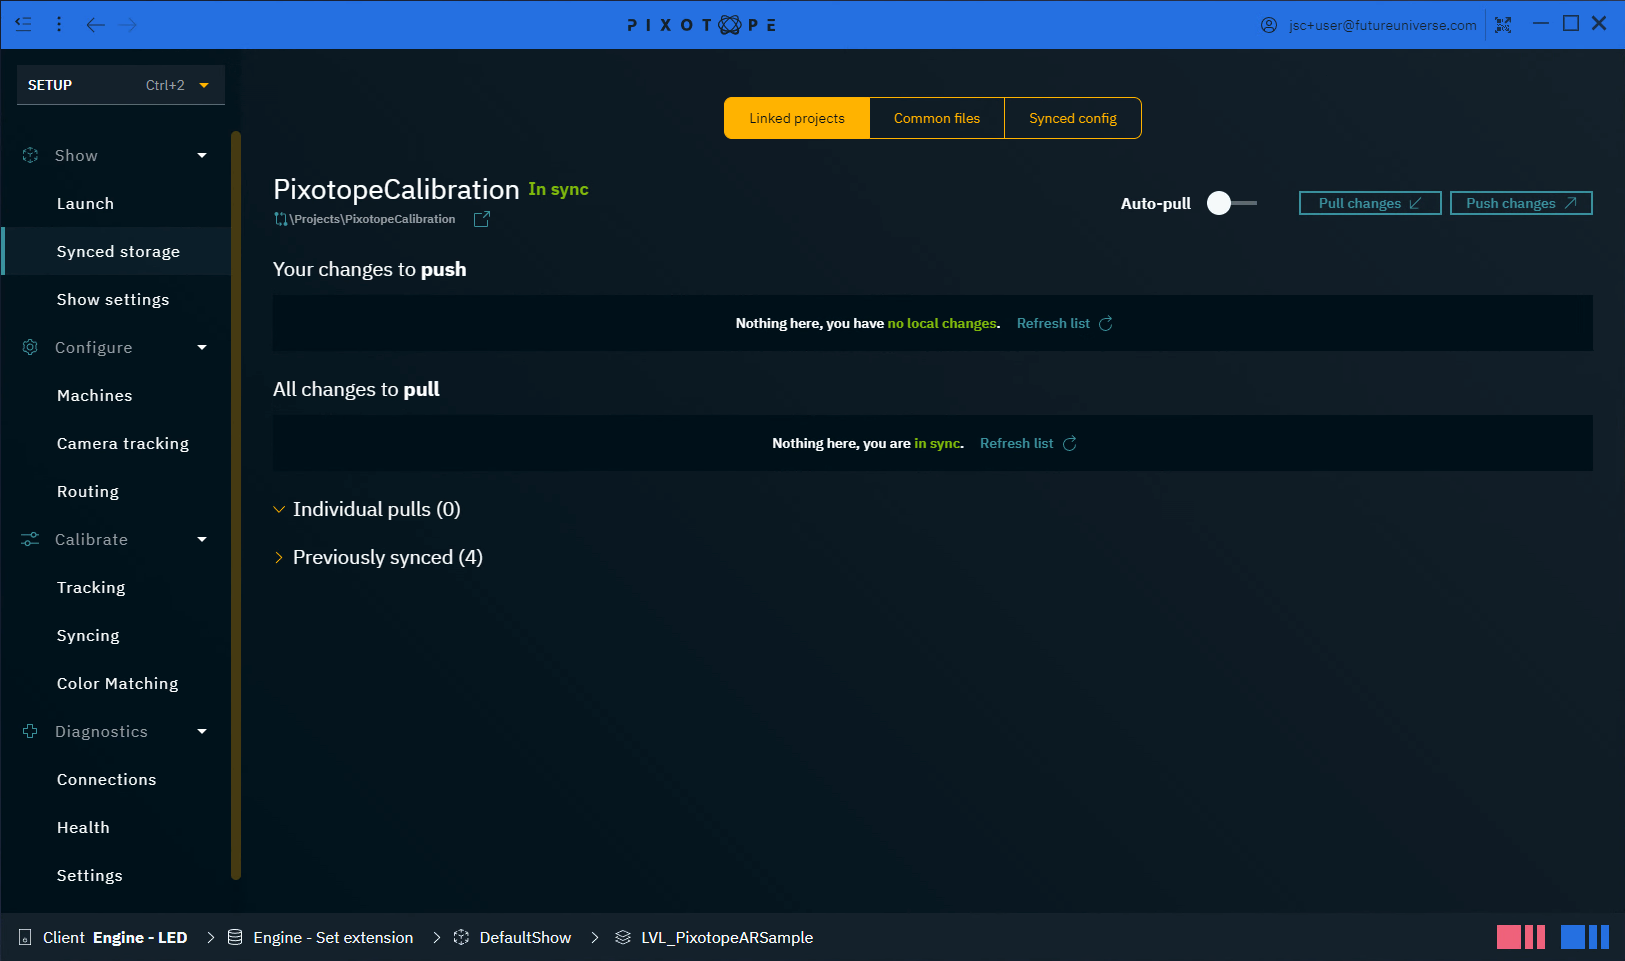This screenshot has width=1625, height=961.
Task: Click the project path branch icon
Action: click(x=281, y=219)
